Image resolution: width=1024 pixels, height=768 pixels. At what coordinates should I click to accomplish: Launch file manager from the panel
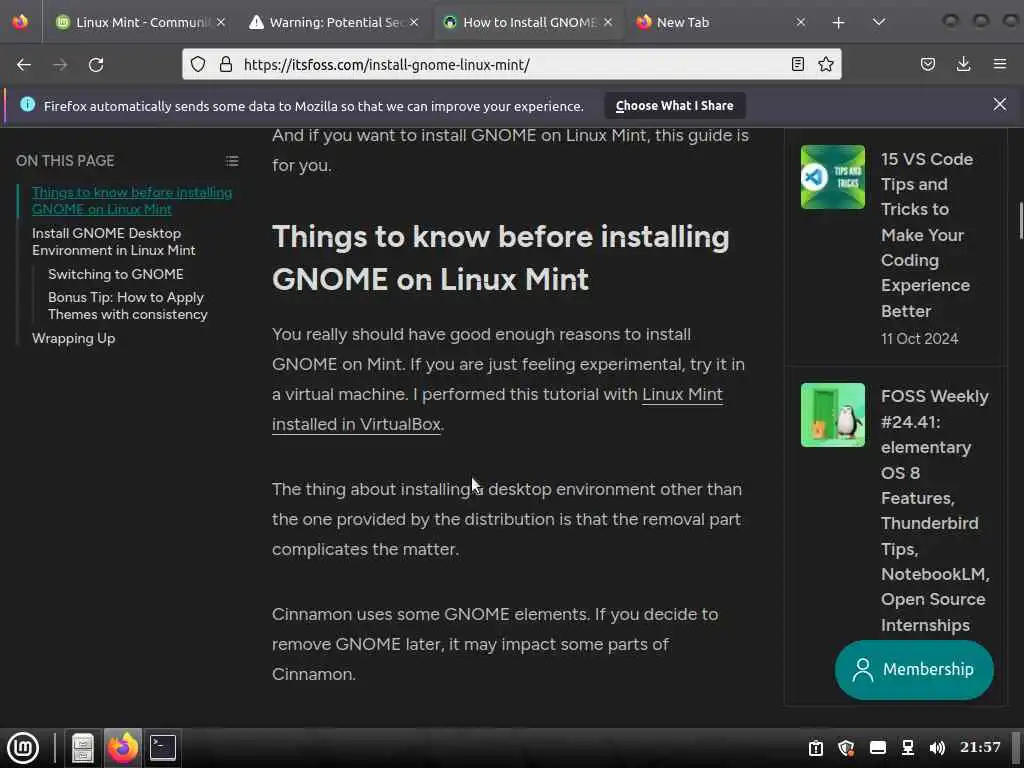point(83,748)
